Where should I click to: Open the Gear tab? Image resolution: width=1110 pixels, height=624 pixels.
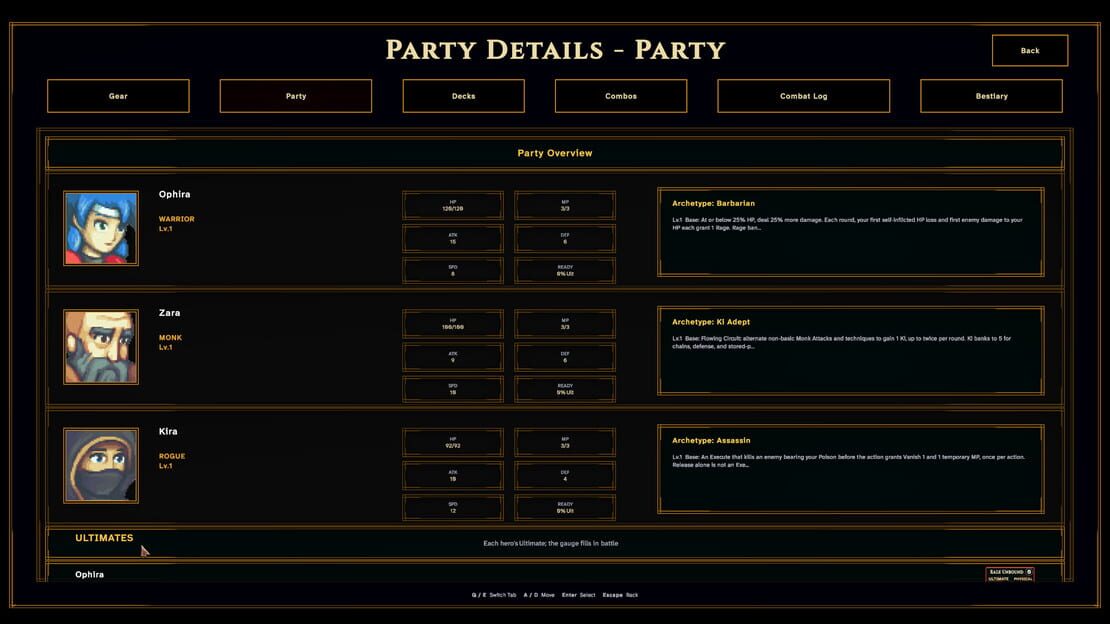[118, 96]
